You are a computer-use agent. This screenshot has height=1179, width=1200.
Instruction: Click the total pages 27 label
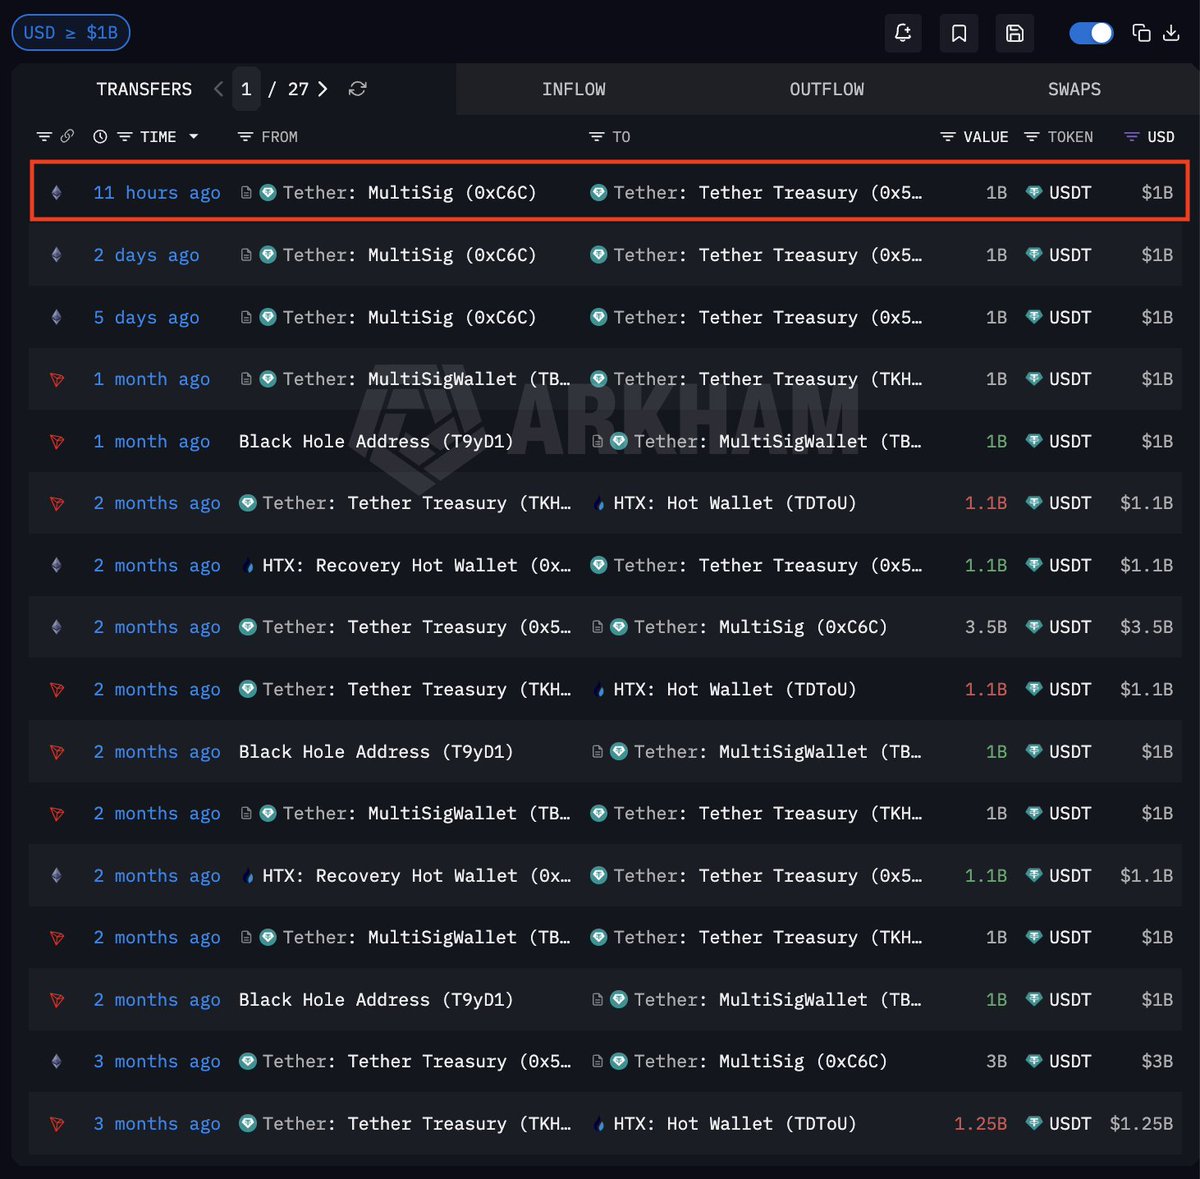pyautogui.click(x=298, y=89)
